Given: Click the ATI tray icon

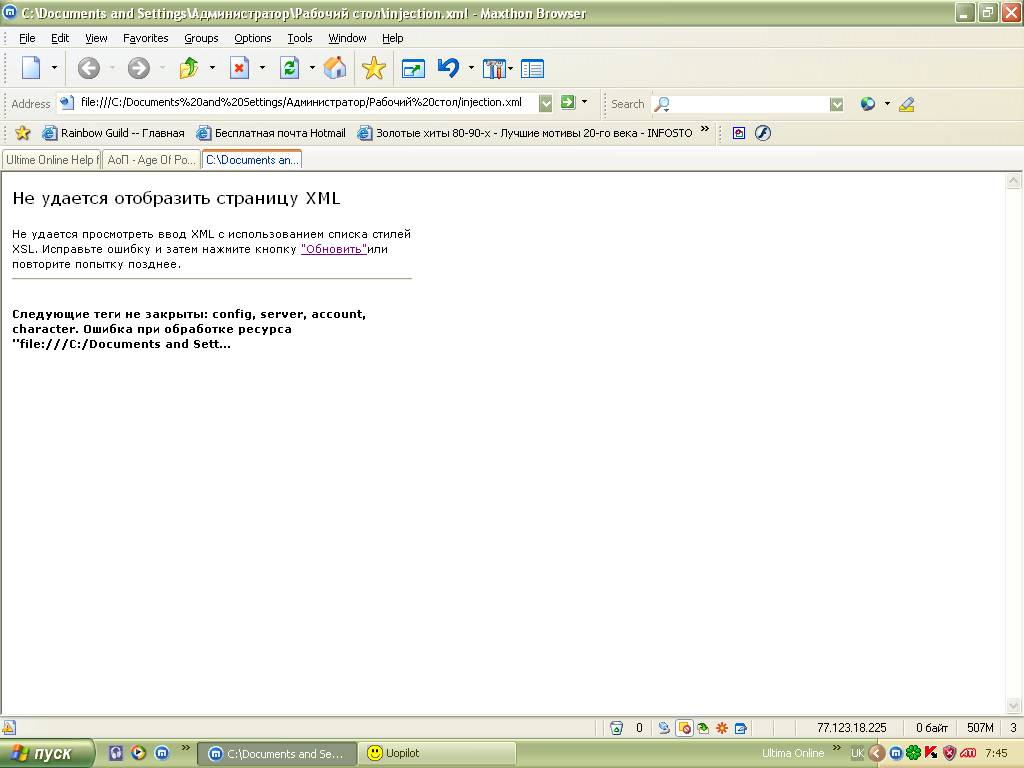Looking at the screenshot, I should pos(968,753).
